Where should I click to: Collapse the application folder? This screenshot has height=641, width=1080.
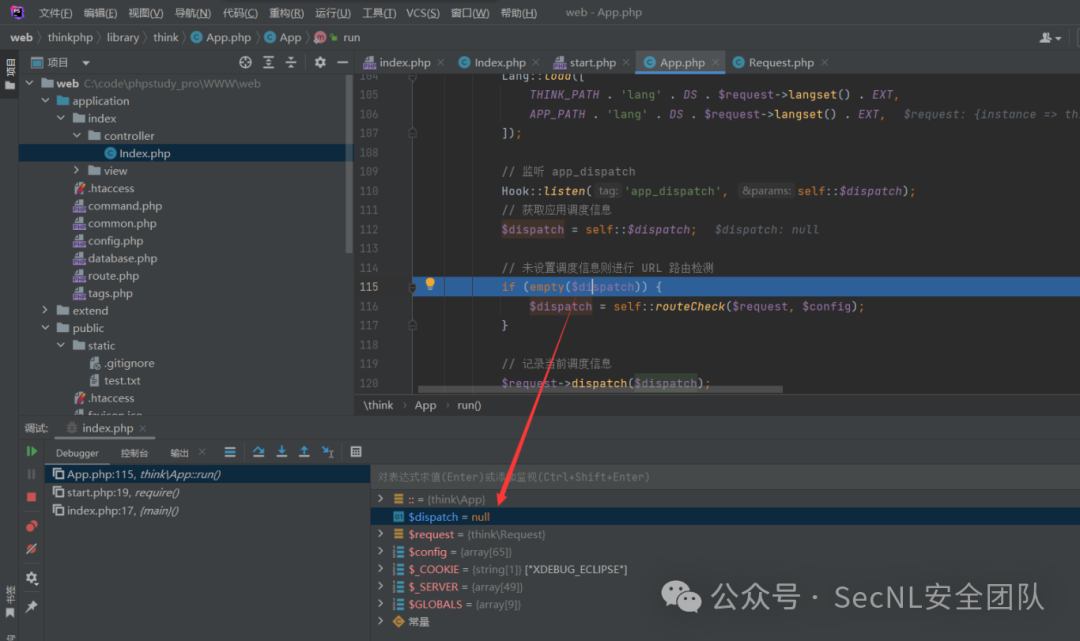click(45, 101)
